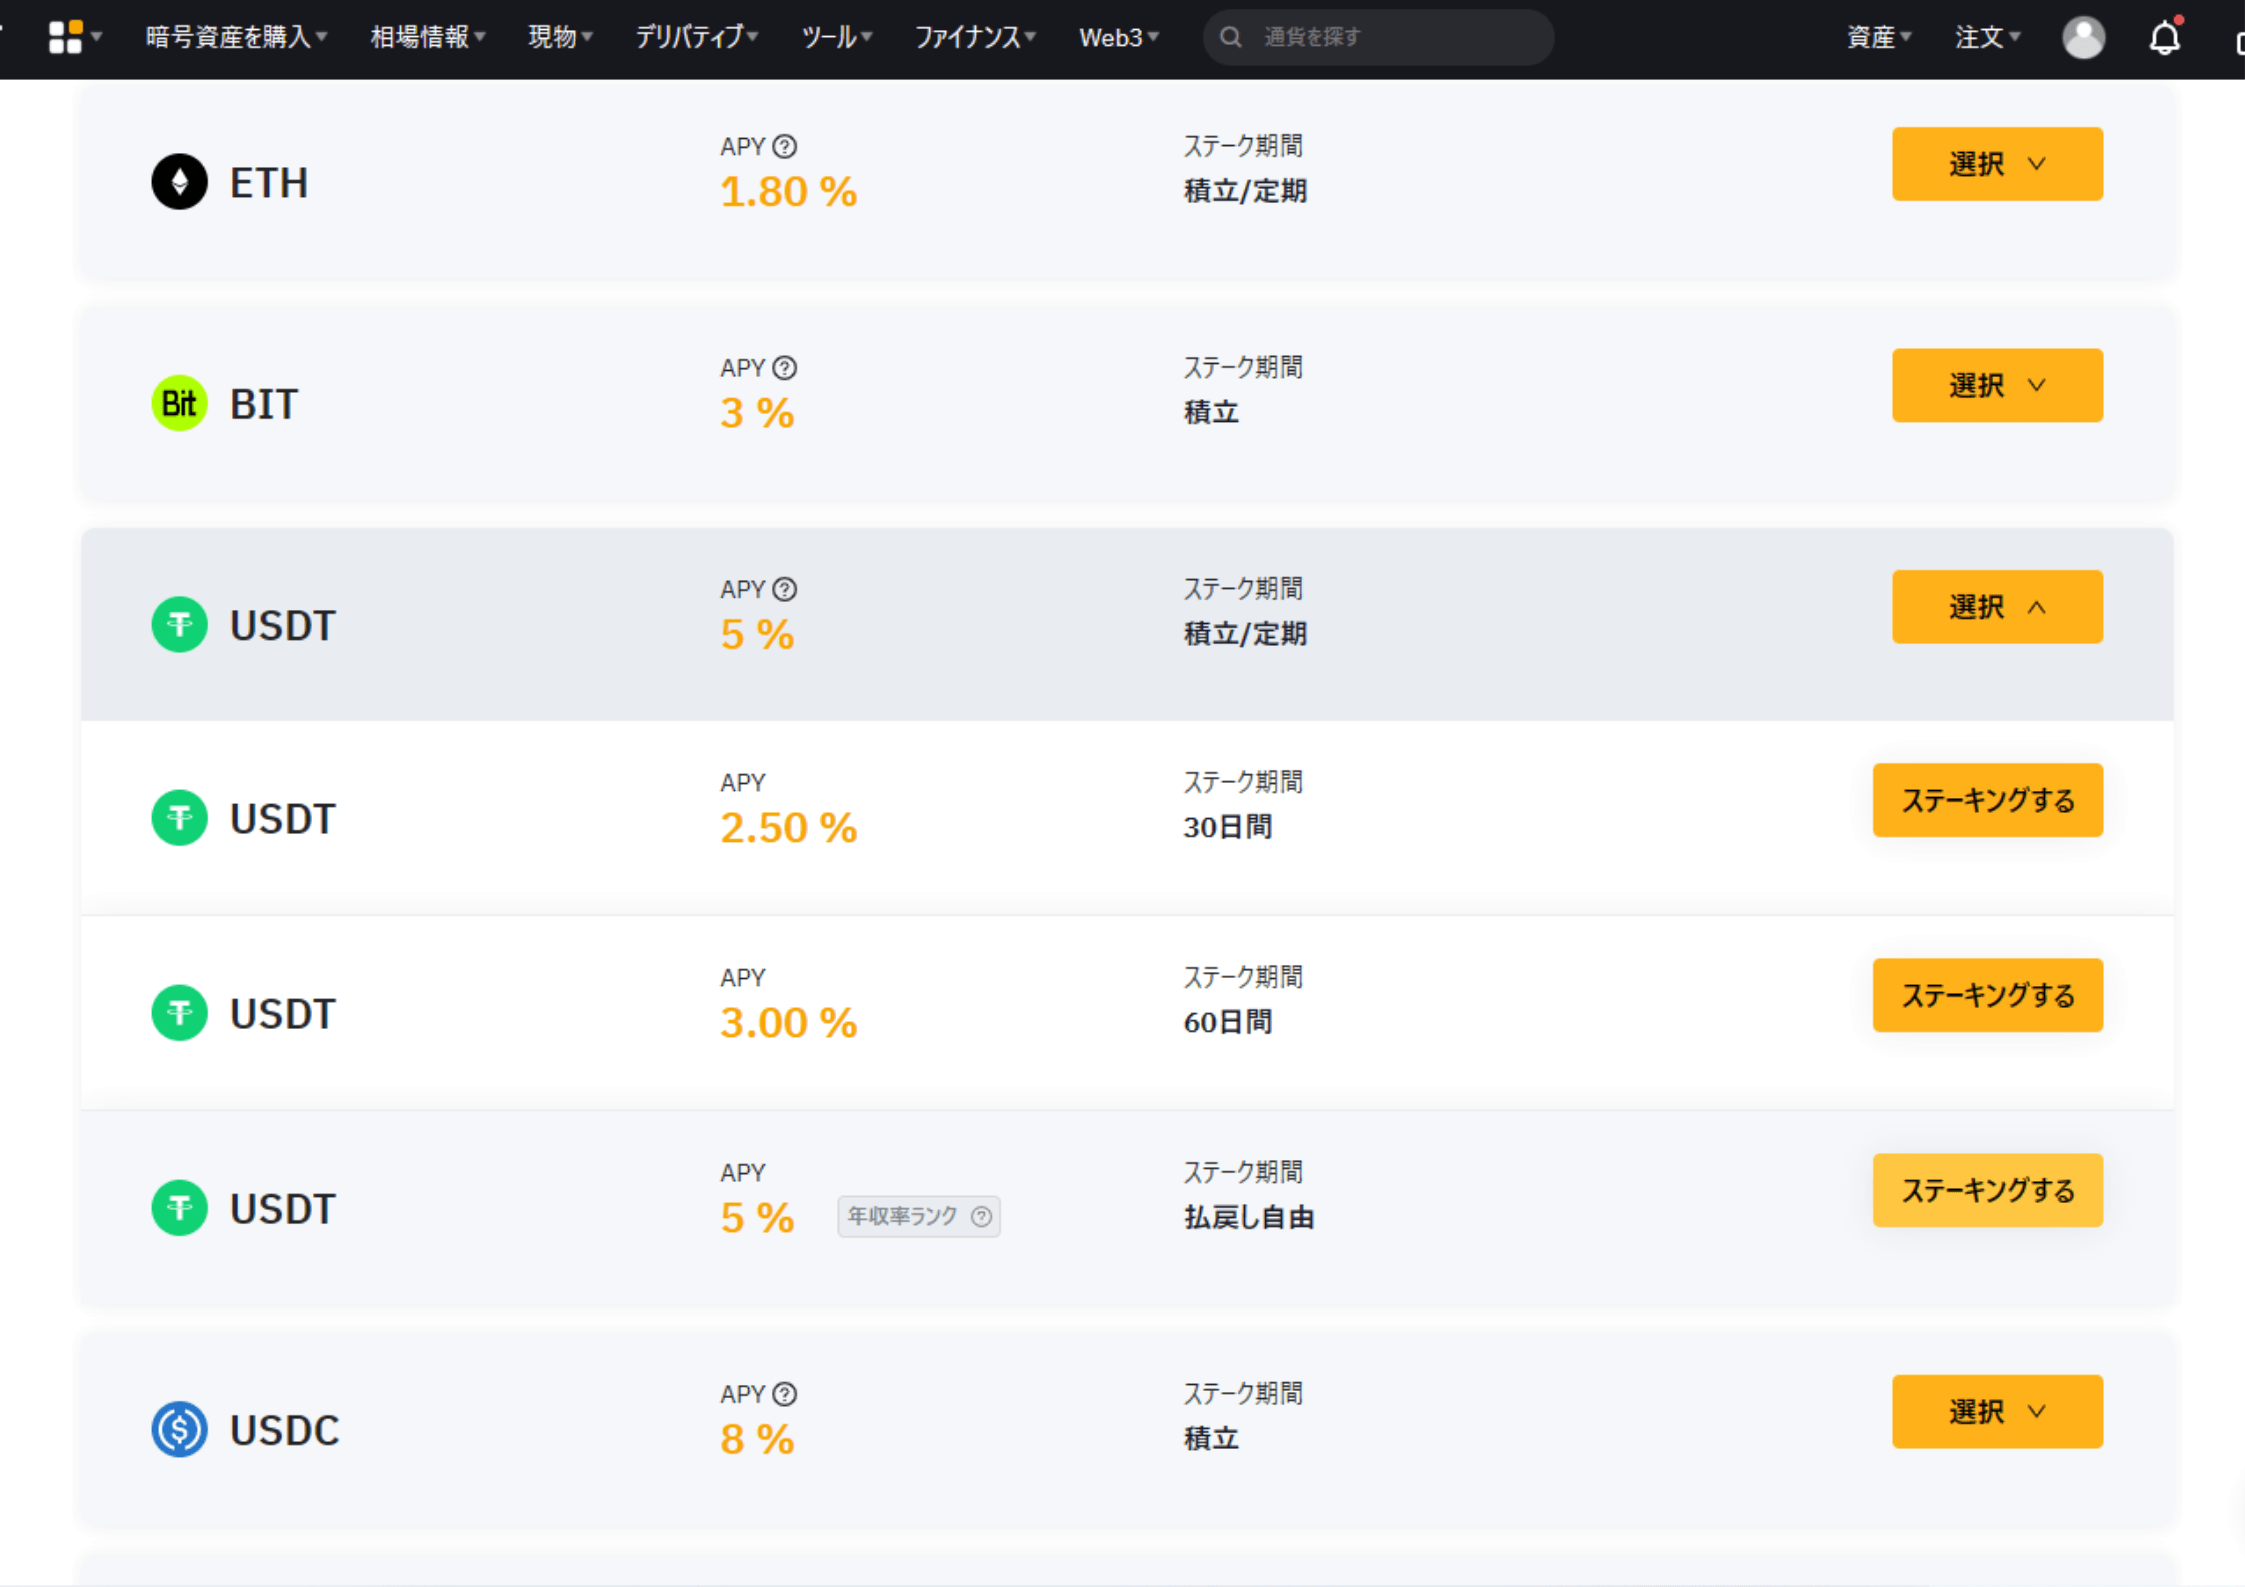2245x1587 pixels.
Task: Show APY help for ETH
Action: coord(785,146)
